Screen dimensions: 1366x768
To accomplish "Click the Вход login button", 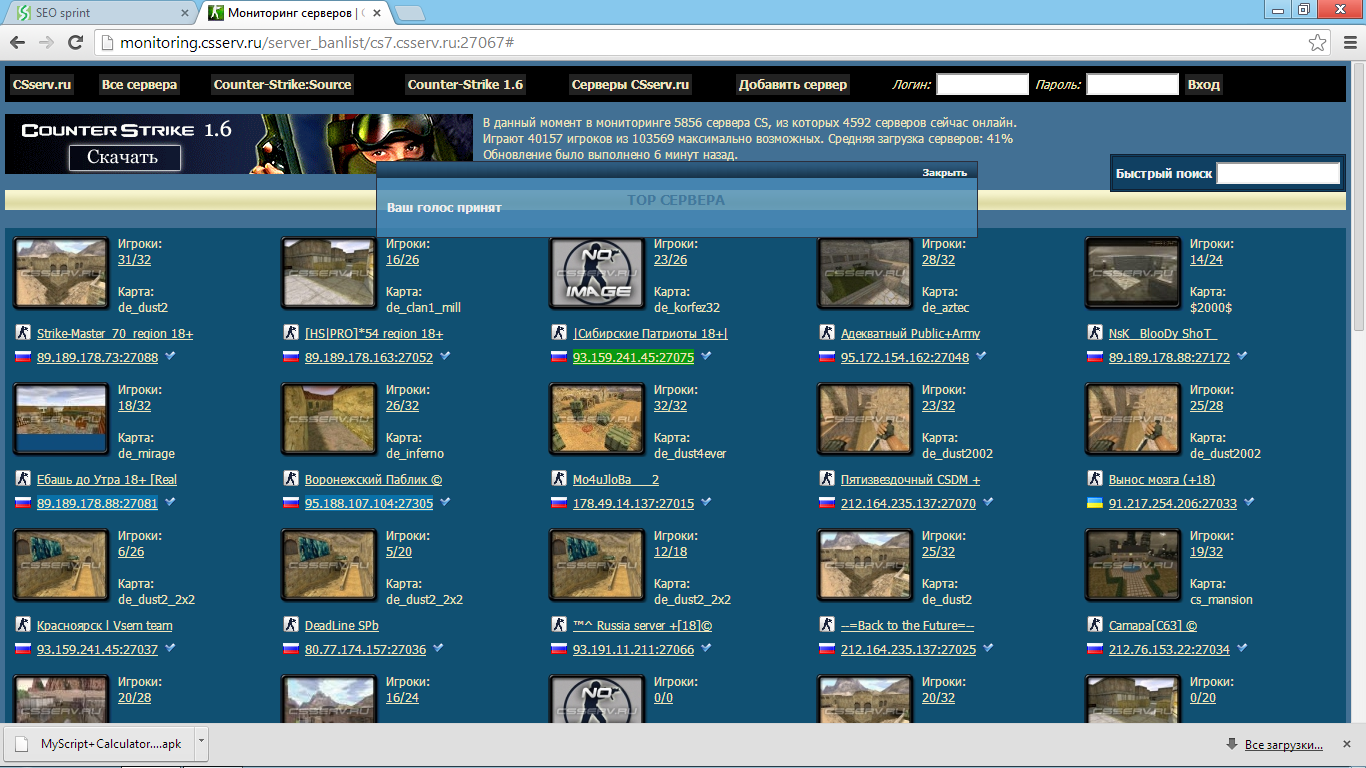I will [x=1204, y=85].
